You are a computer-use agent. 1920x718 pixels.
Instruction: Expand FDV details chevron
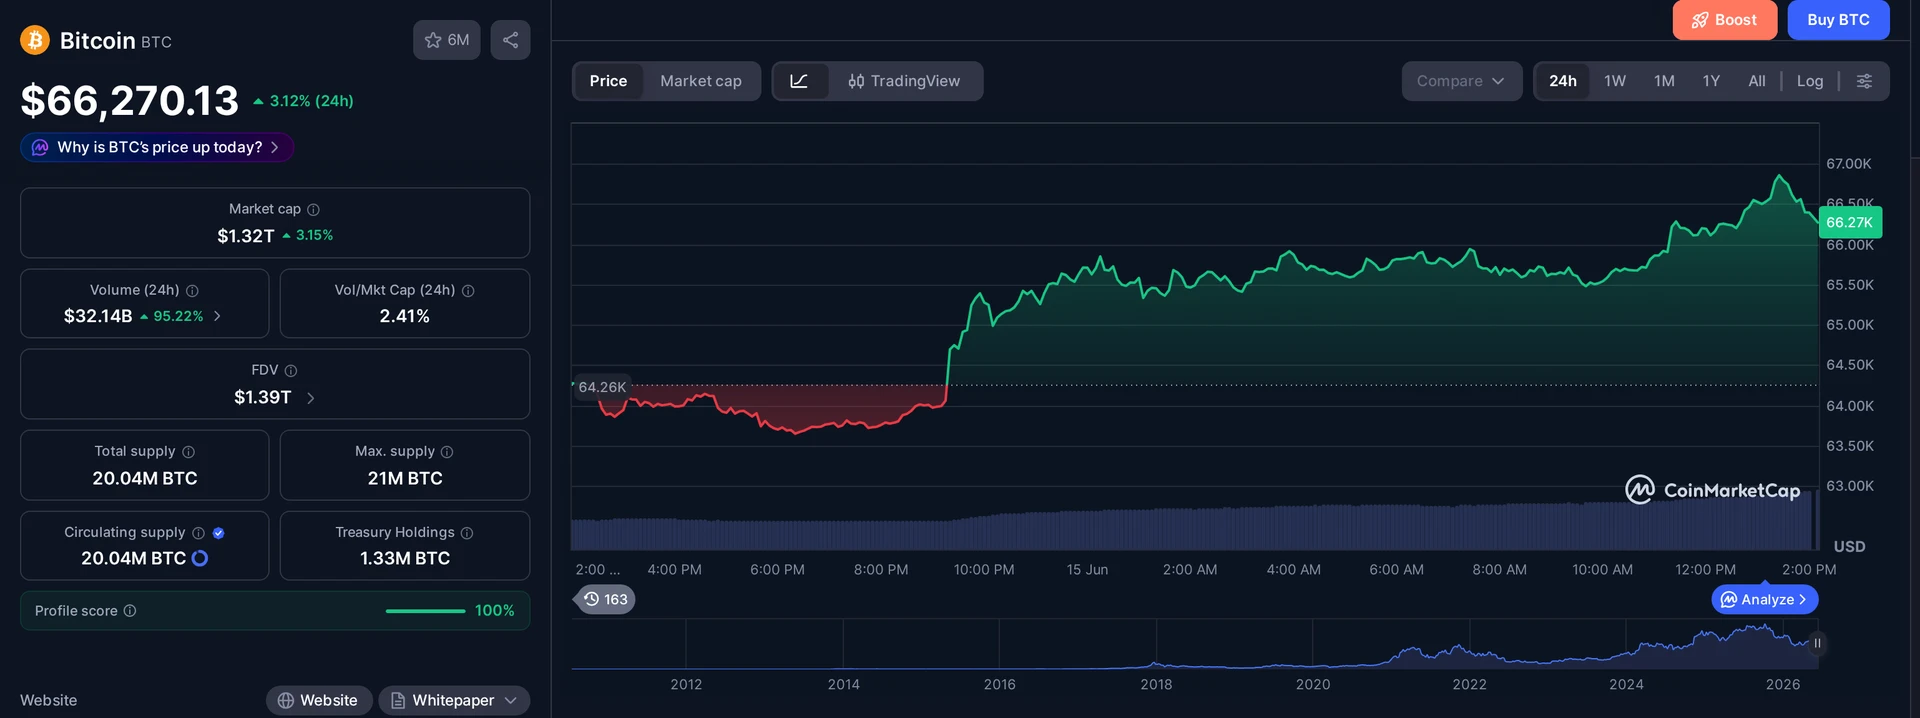[x=310, y=398]
